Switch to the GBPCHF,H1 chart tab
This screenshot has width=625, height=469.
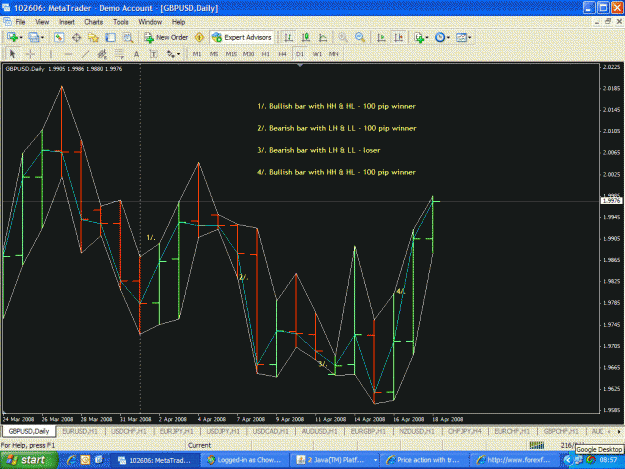click(x=561, y=431)
